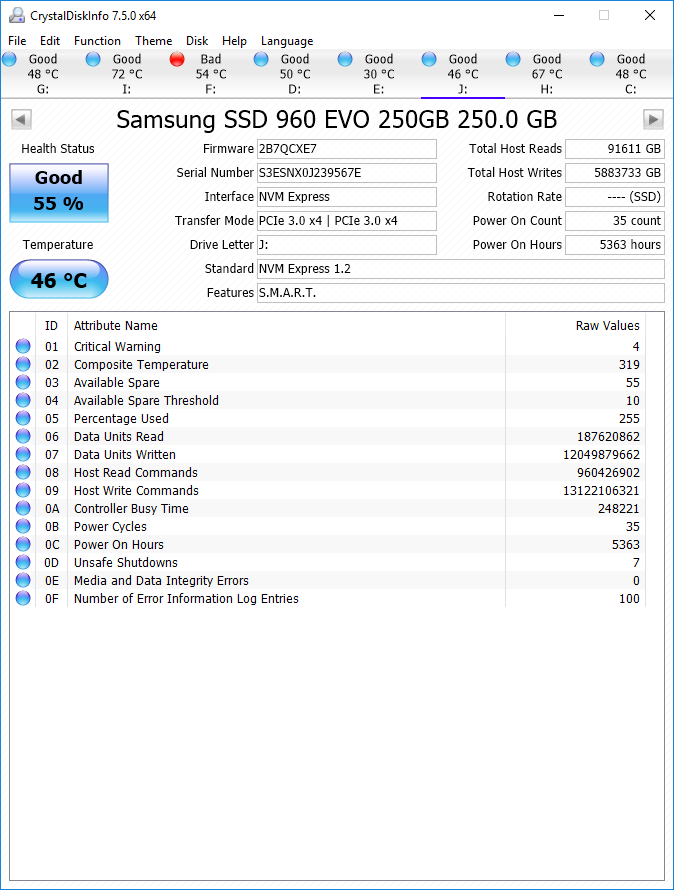The image size is (674, 890).
Task: Click the Firmware field 2B7QCXE7
Action: click(x=346, y=149)
